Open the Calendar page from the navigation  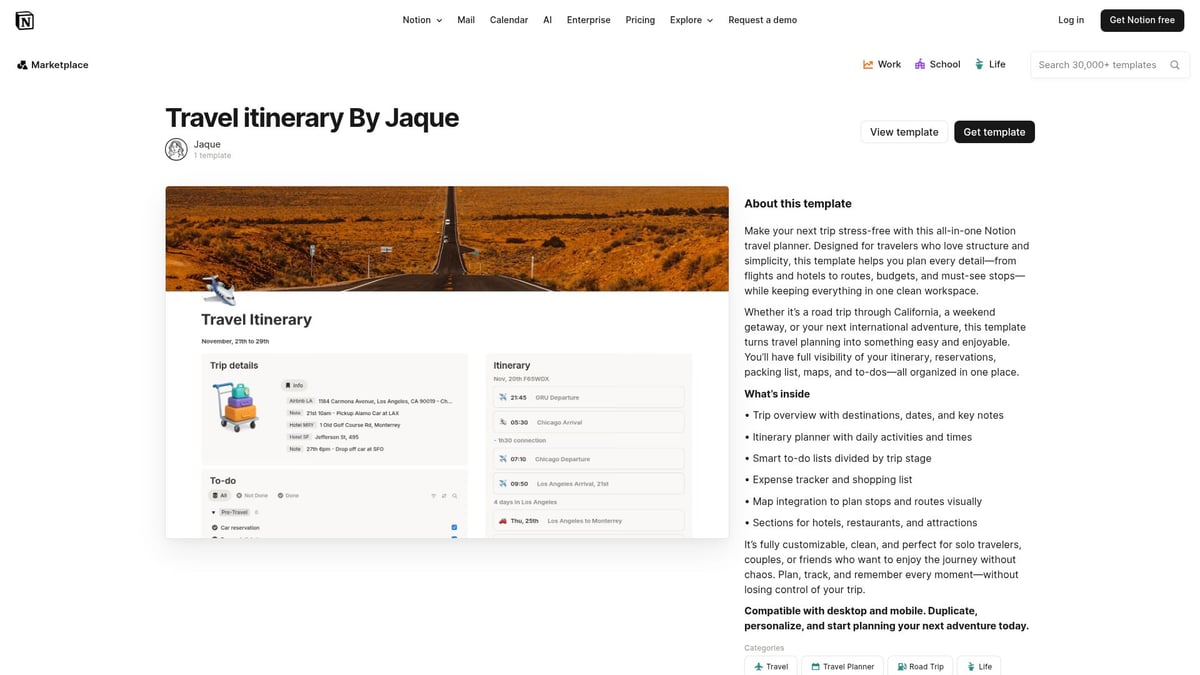click(x=509, y=19)
